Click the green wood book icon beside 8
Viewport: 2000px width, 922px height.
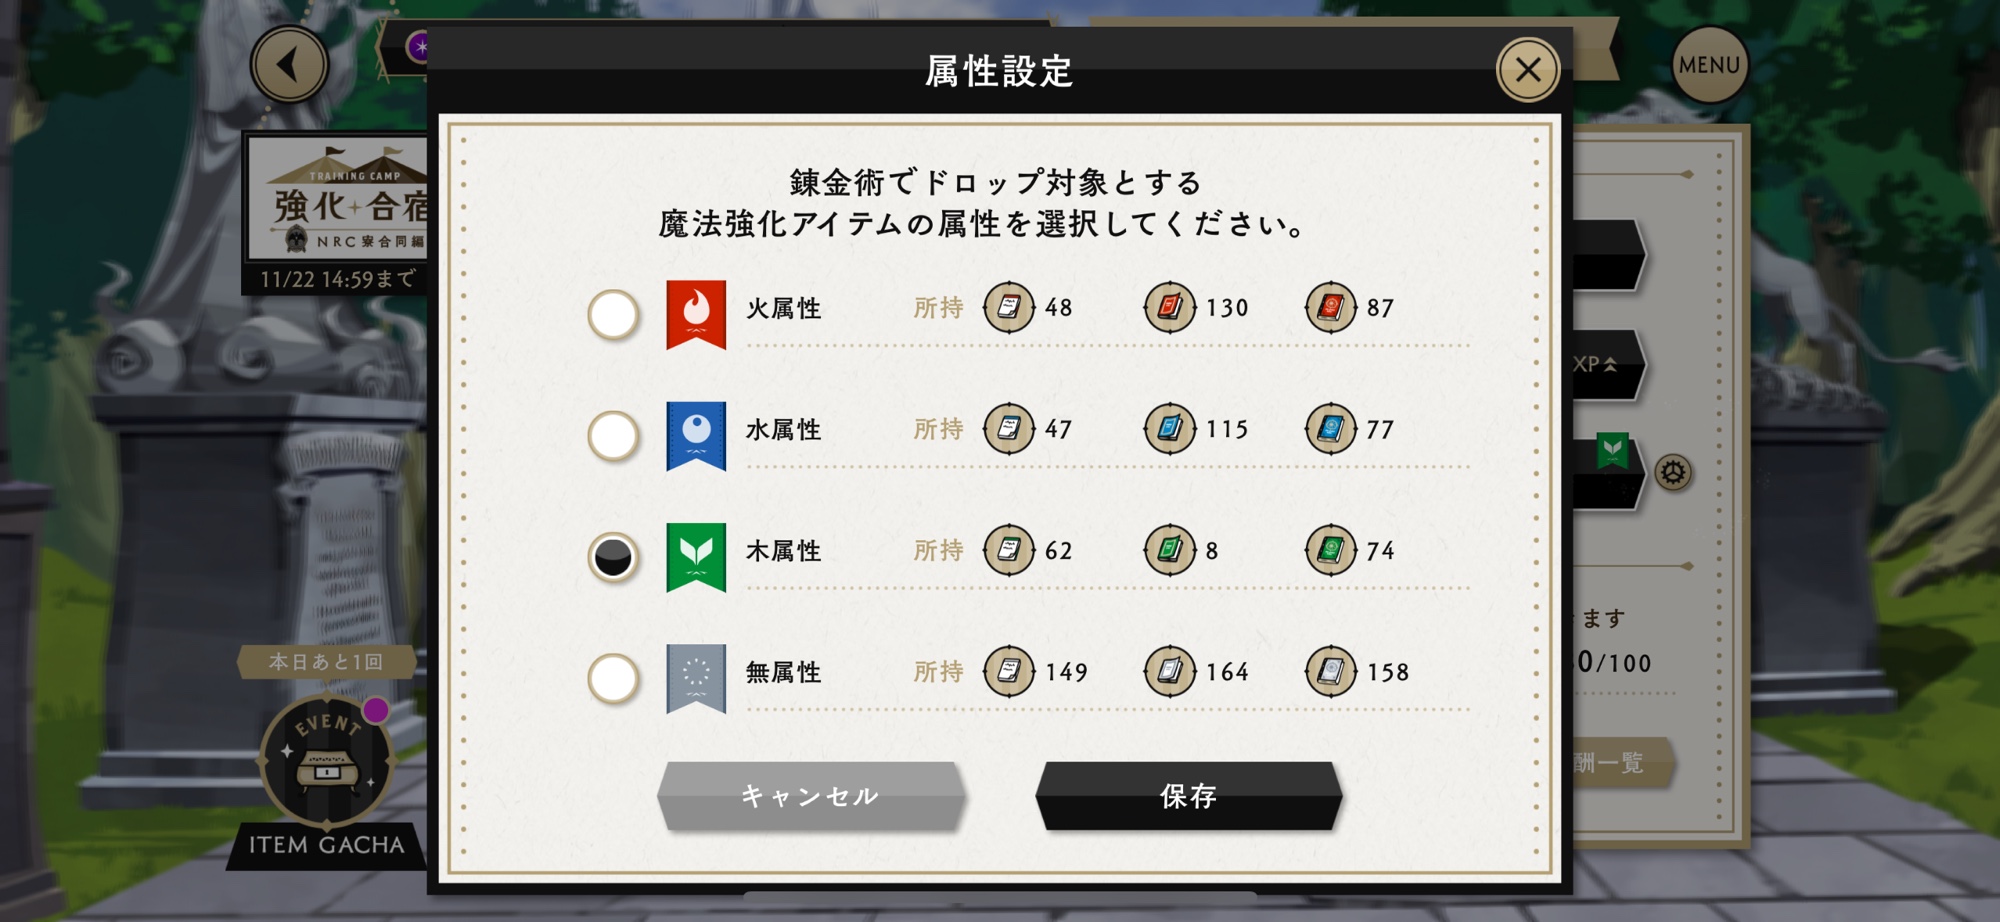pyautogui.click(x=1169, y=550)
